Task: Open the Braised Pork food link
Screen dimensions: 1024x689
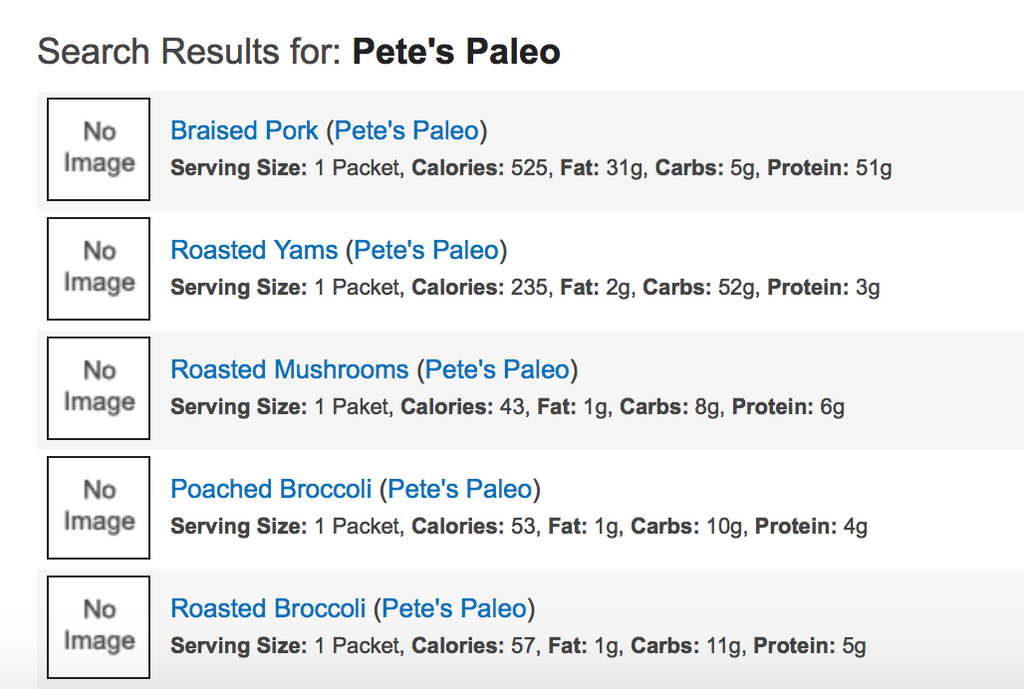Action: point(244,131)
